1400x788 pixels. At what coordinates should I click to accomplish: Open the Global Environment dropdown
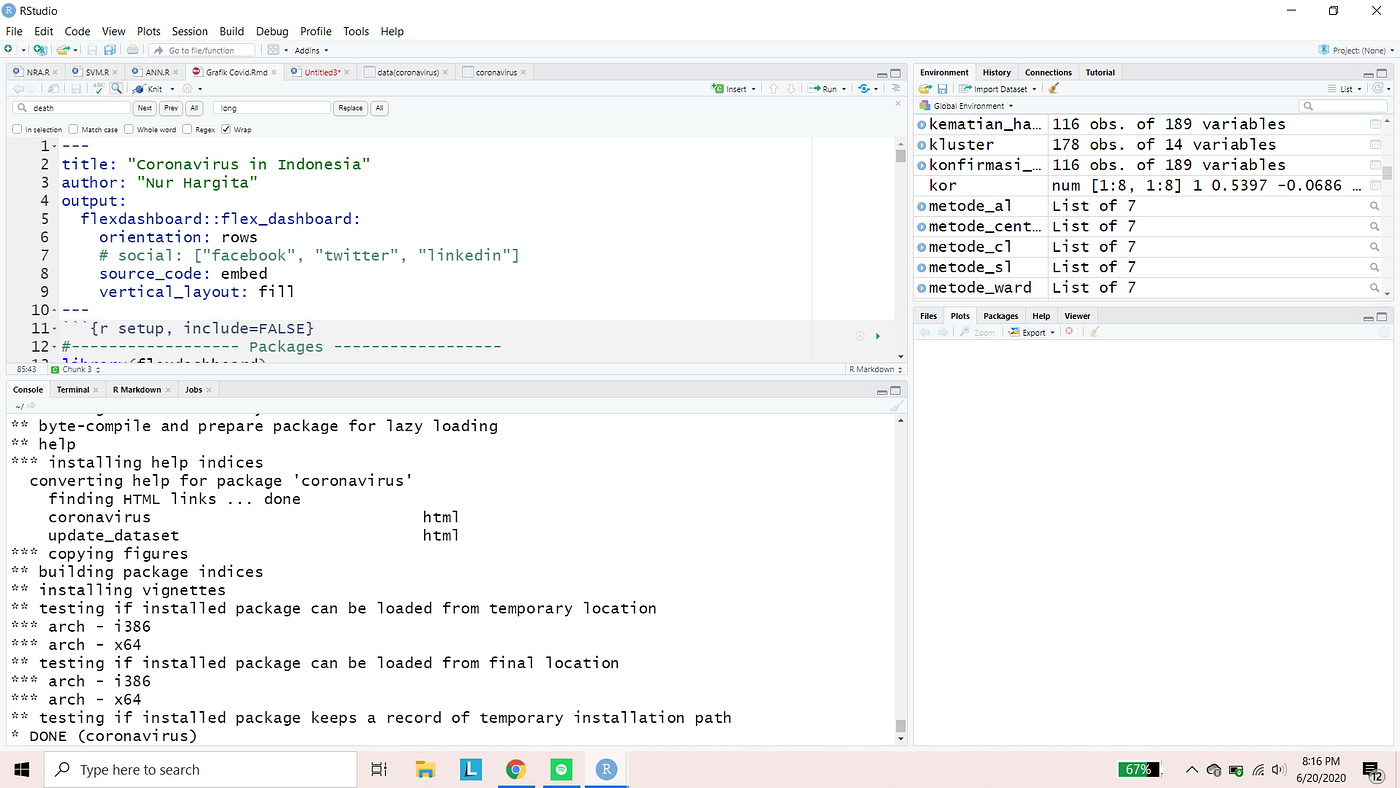pyautogui.click(x=967, y=106)
